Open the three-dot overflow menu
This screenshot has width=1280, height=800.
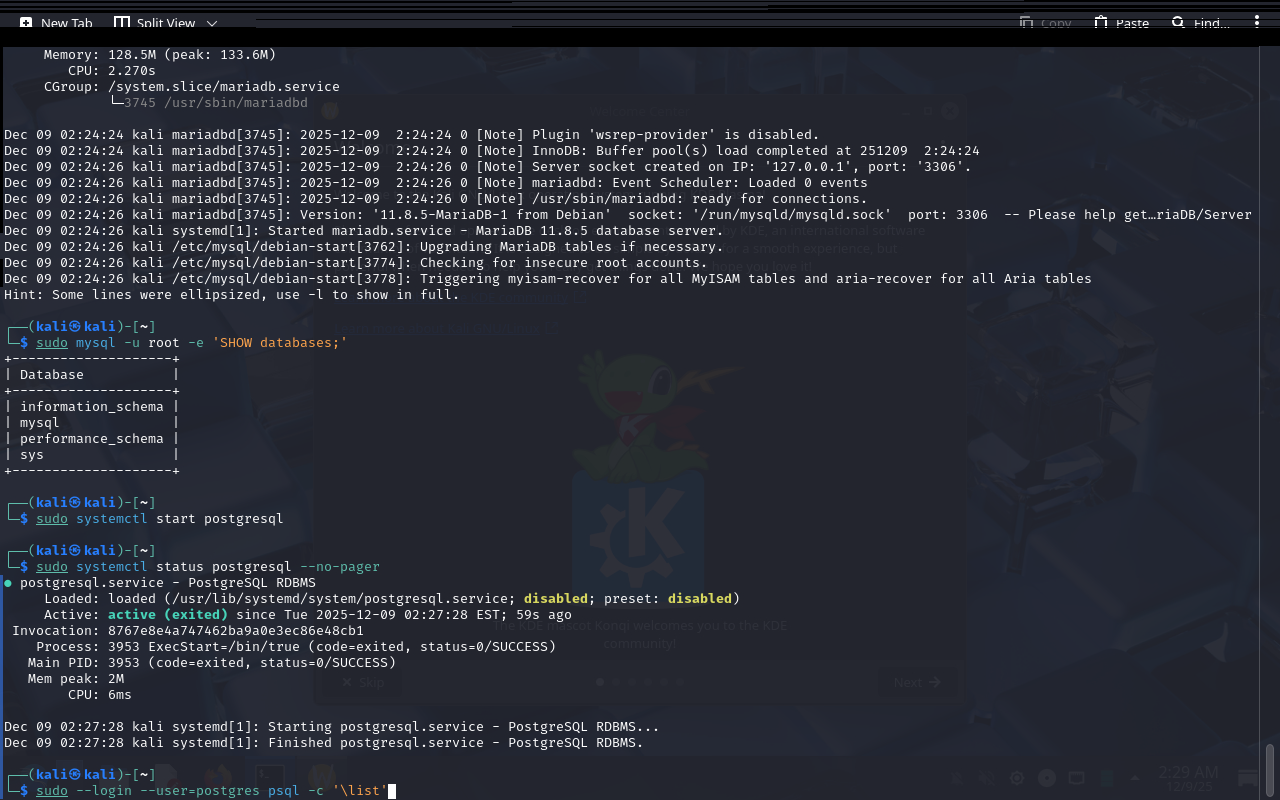tap(1257, 22)
